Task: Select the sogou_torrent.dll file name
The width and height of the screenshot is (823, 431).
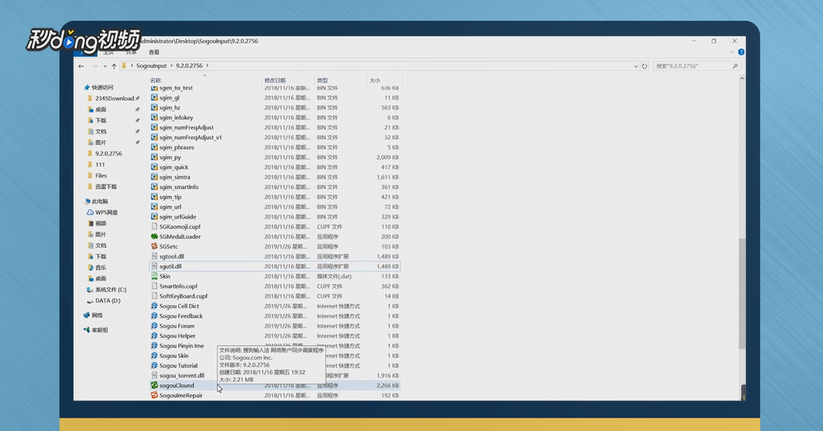Action: (x=182, y=375)
